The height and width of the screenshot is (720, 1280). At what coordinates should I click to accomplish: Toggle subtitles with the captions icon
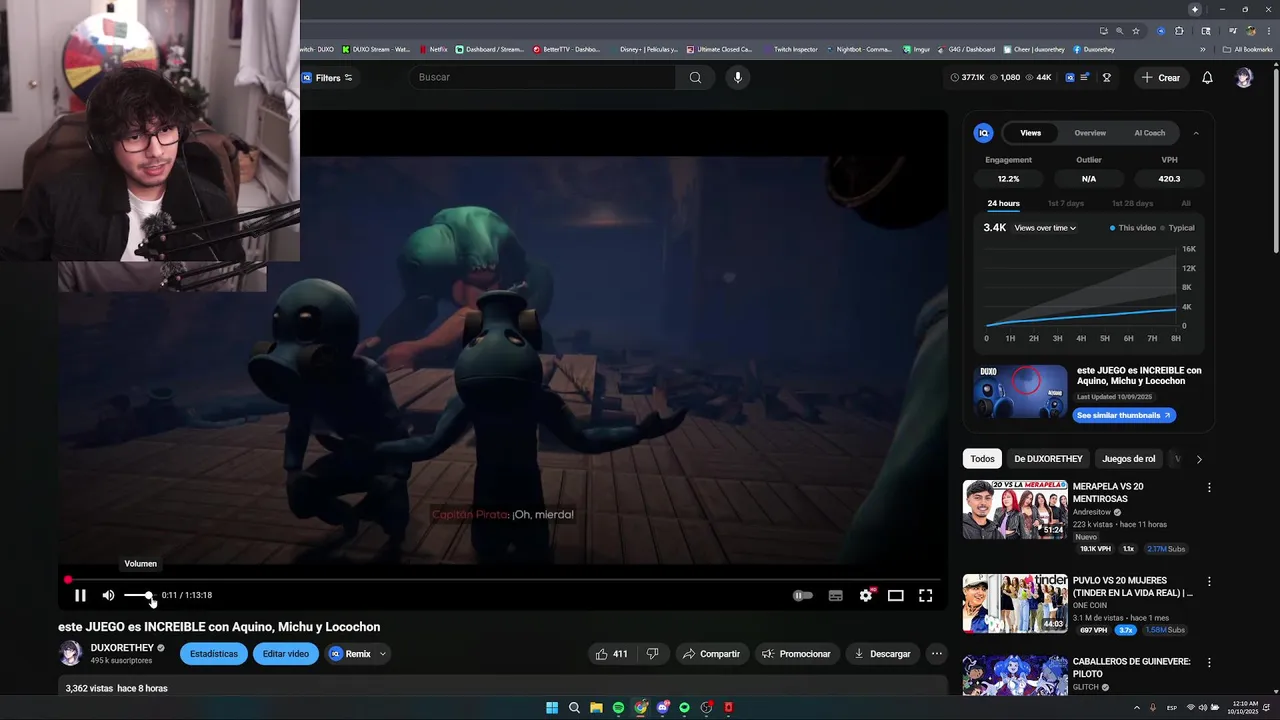click(835, 595)
